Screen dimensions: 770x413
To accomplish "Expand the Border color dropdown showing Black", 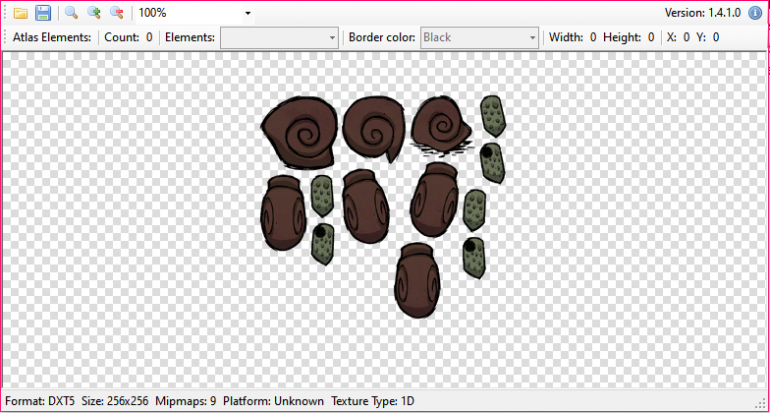I will (x=532, y=38).
